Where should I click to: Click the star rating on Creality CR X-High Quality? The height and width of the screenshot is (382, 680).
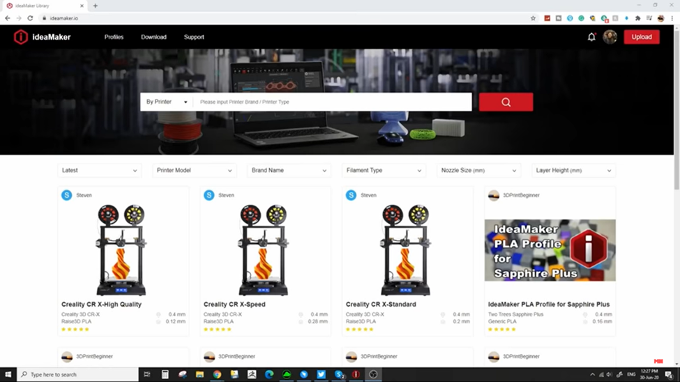tap(75, 330)
